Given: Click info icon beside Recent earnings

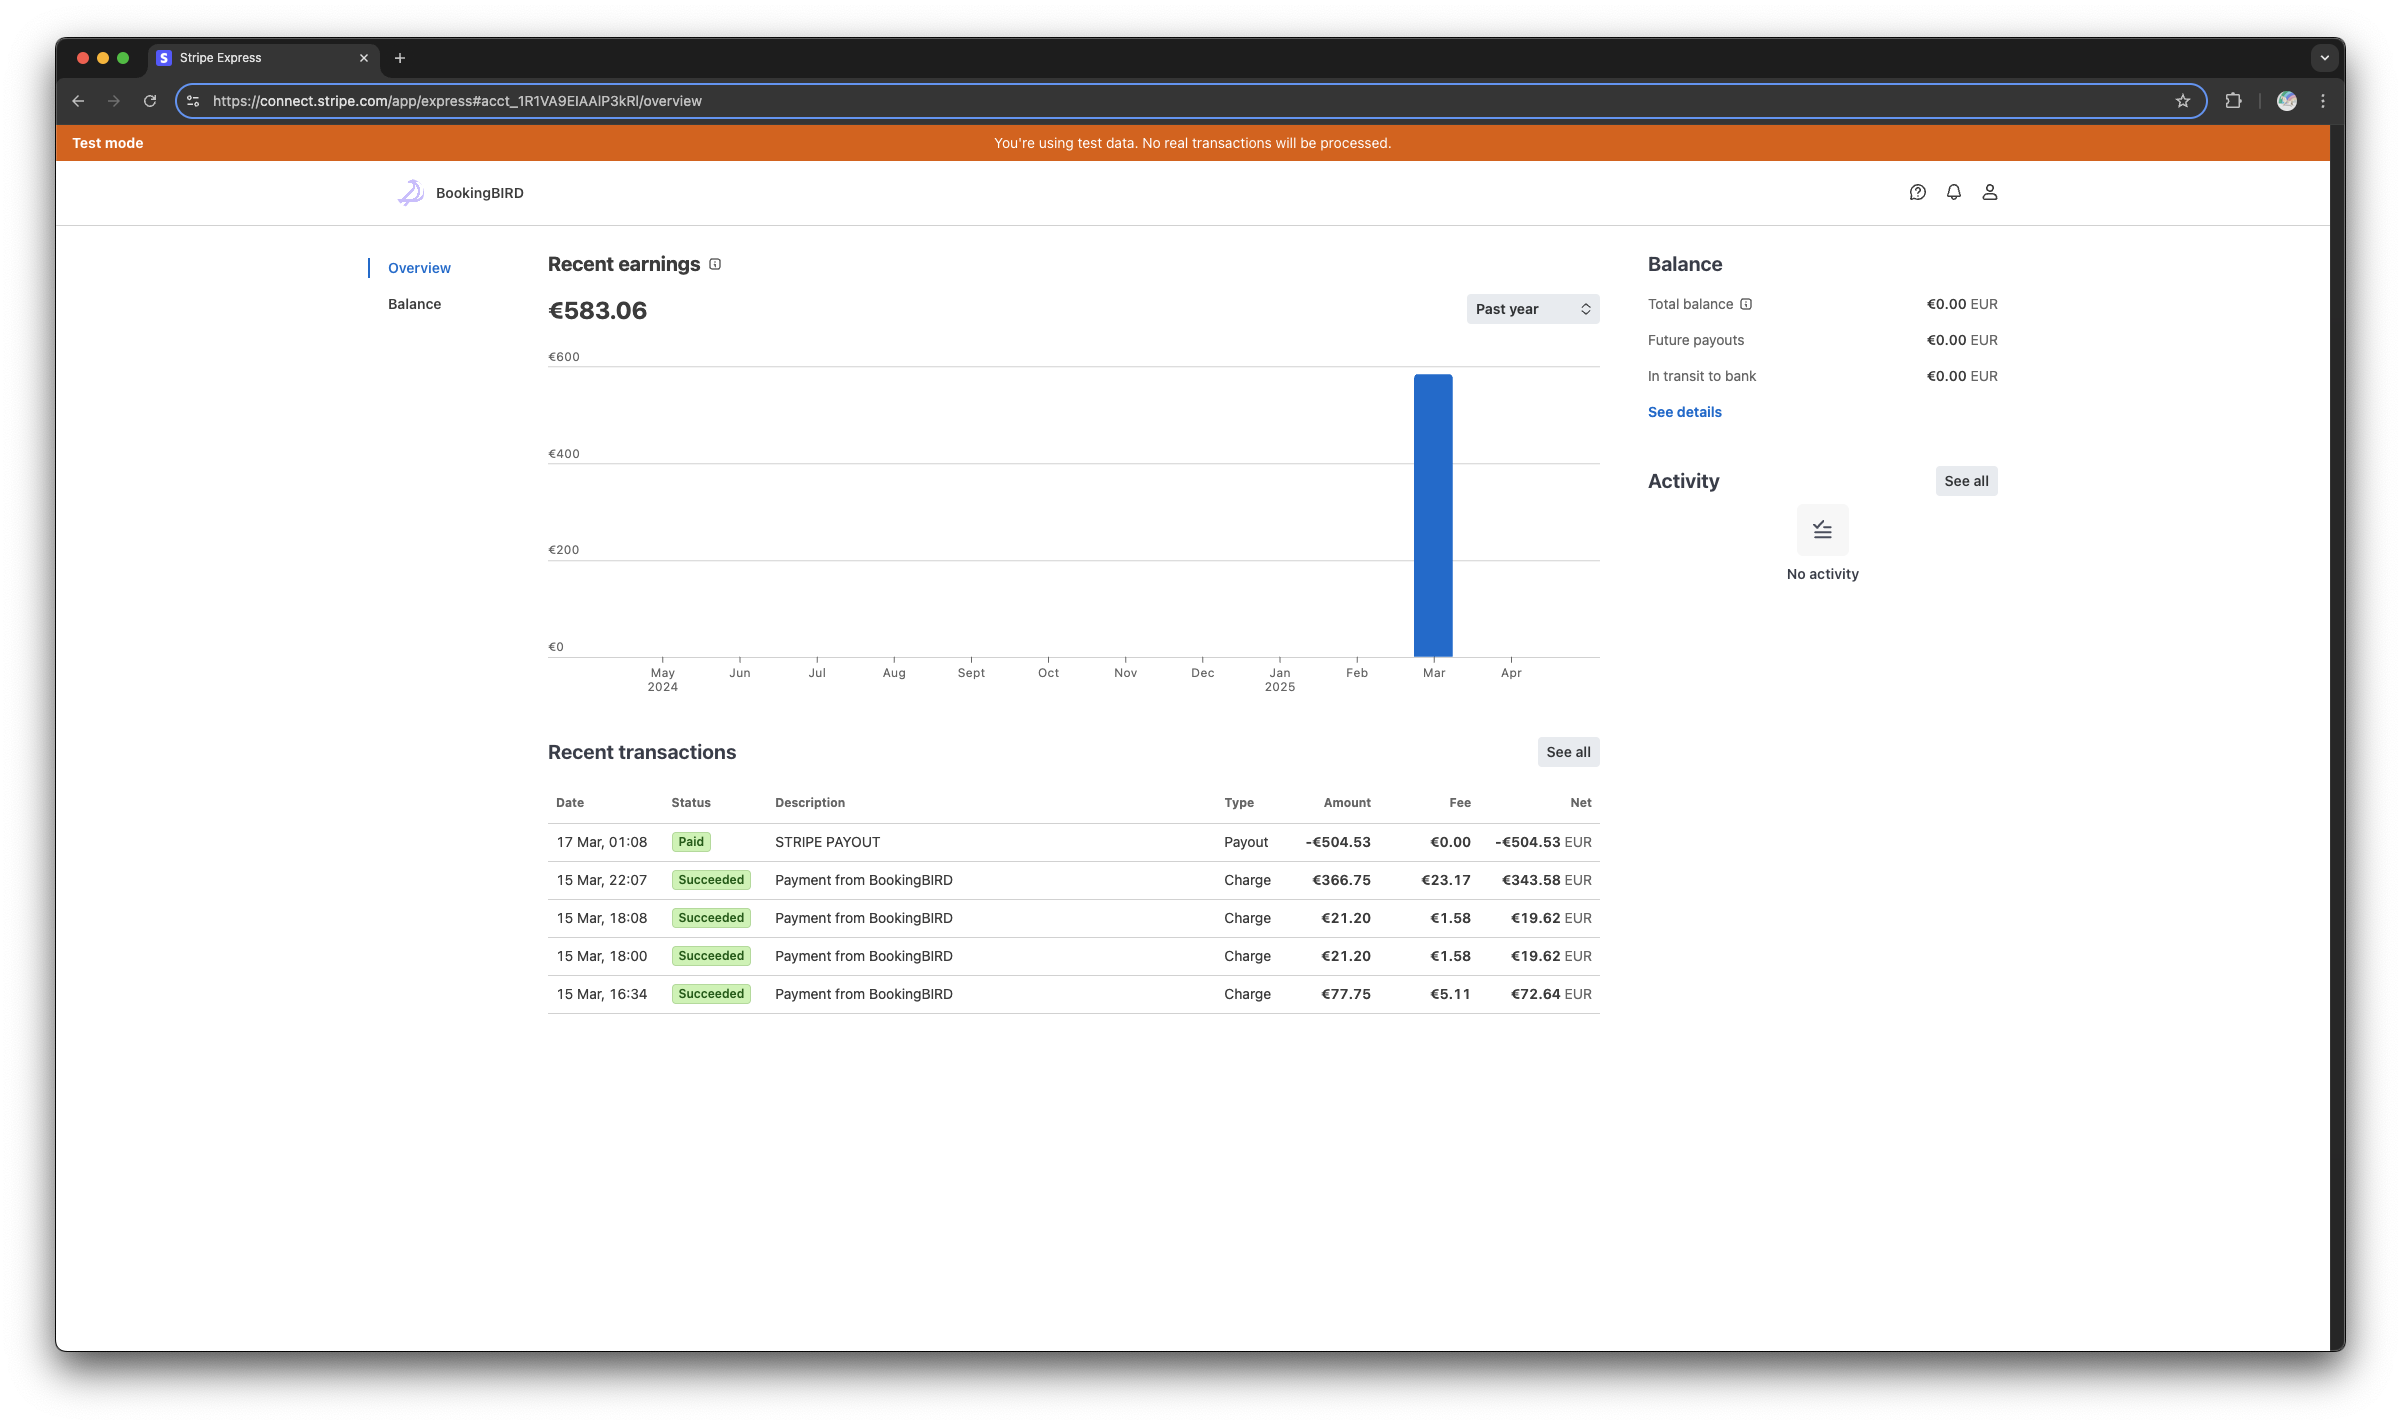Looking at the screenshot, I should 715,265.
